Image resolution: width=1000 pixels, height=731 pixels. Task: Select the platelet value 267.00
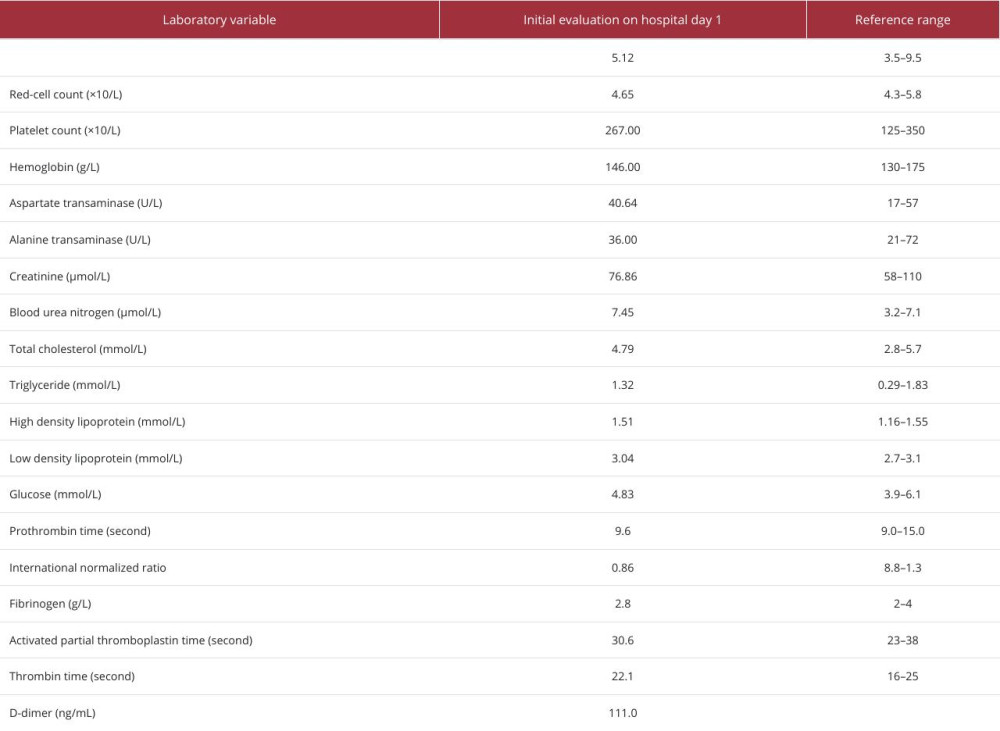coord(622,130)
